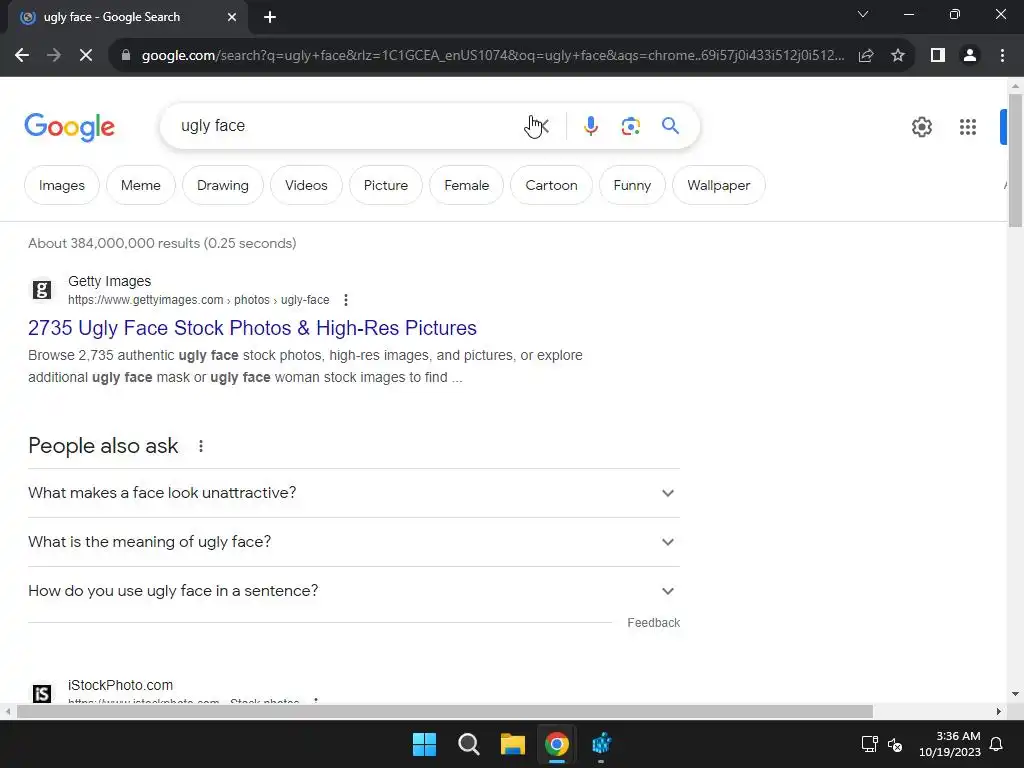Click horizontal scrollbar right arrow

coord(999,711)
